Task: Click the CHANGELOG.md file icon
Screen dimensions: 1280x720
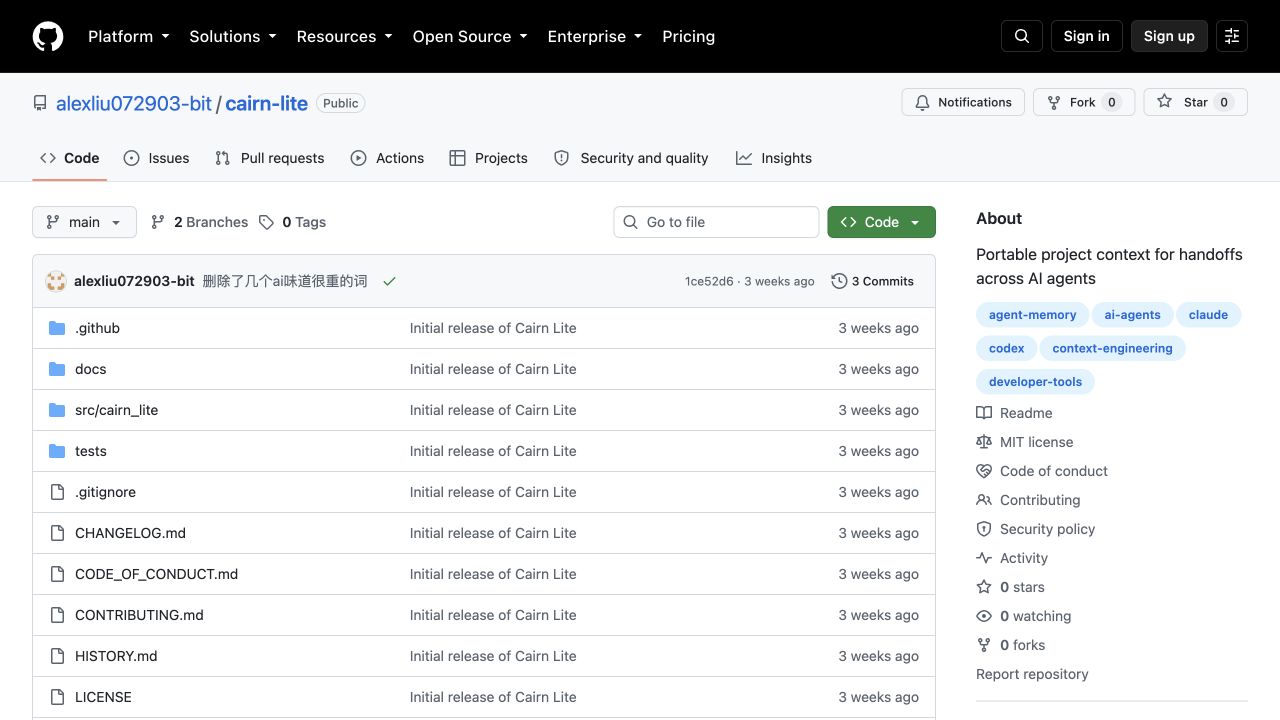Action: (x=57, y=533)
